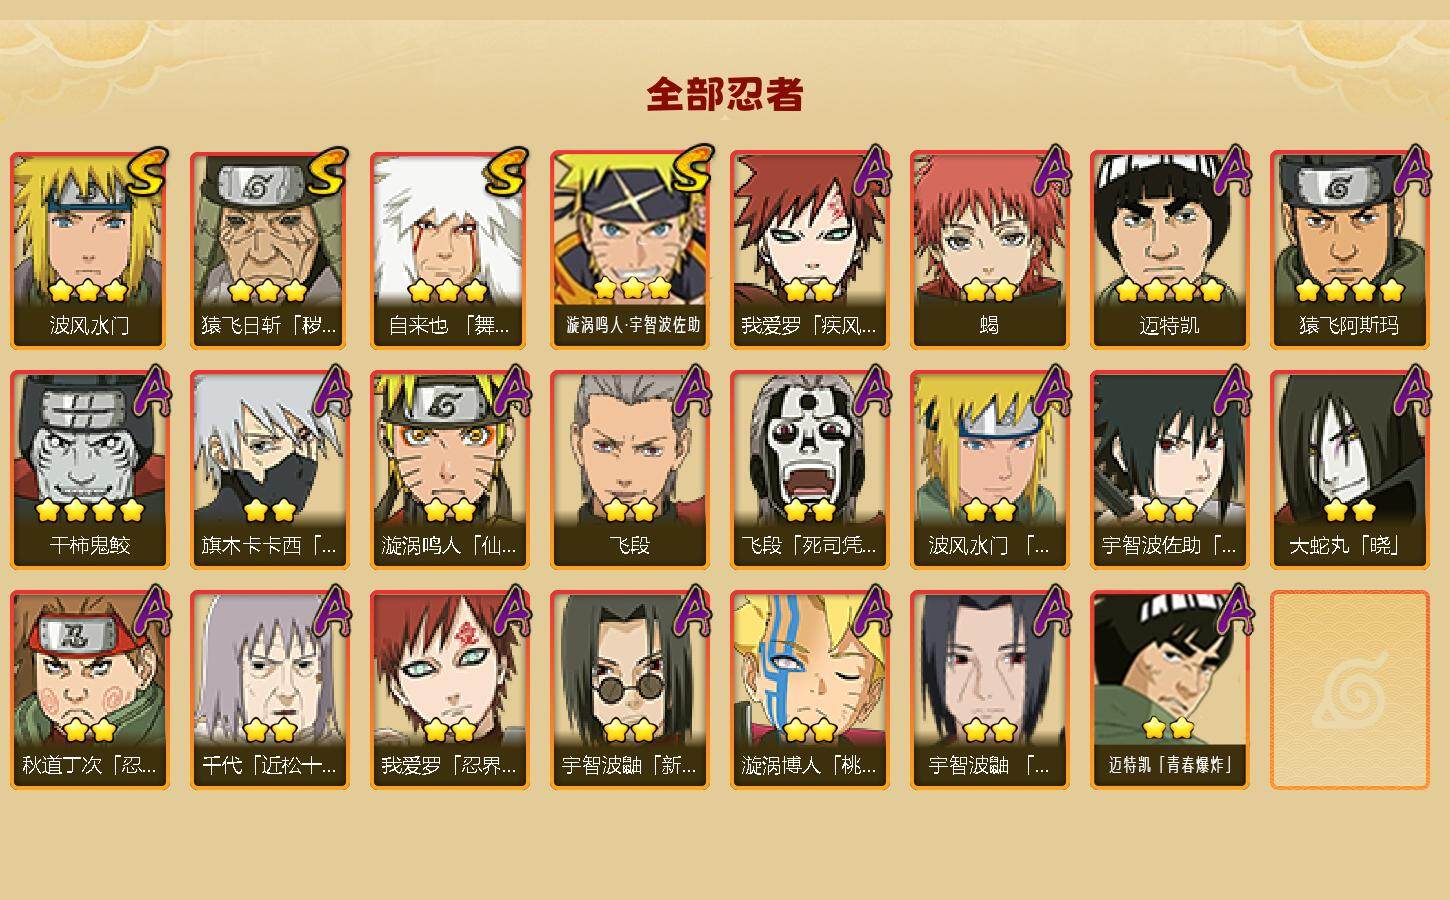This screenshot has height=900, width=1450.
Task: Choose the 自来也 white-haired ninja card
Action: (x=450, y=250)
